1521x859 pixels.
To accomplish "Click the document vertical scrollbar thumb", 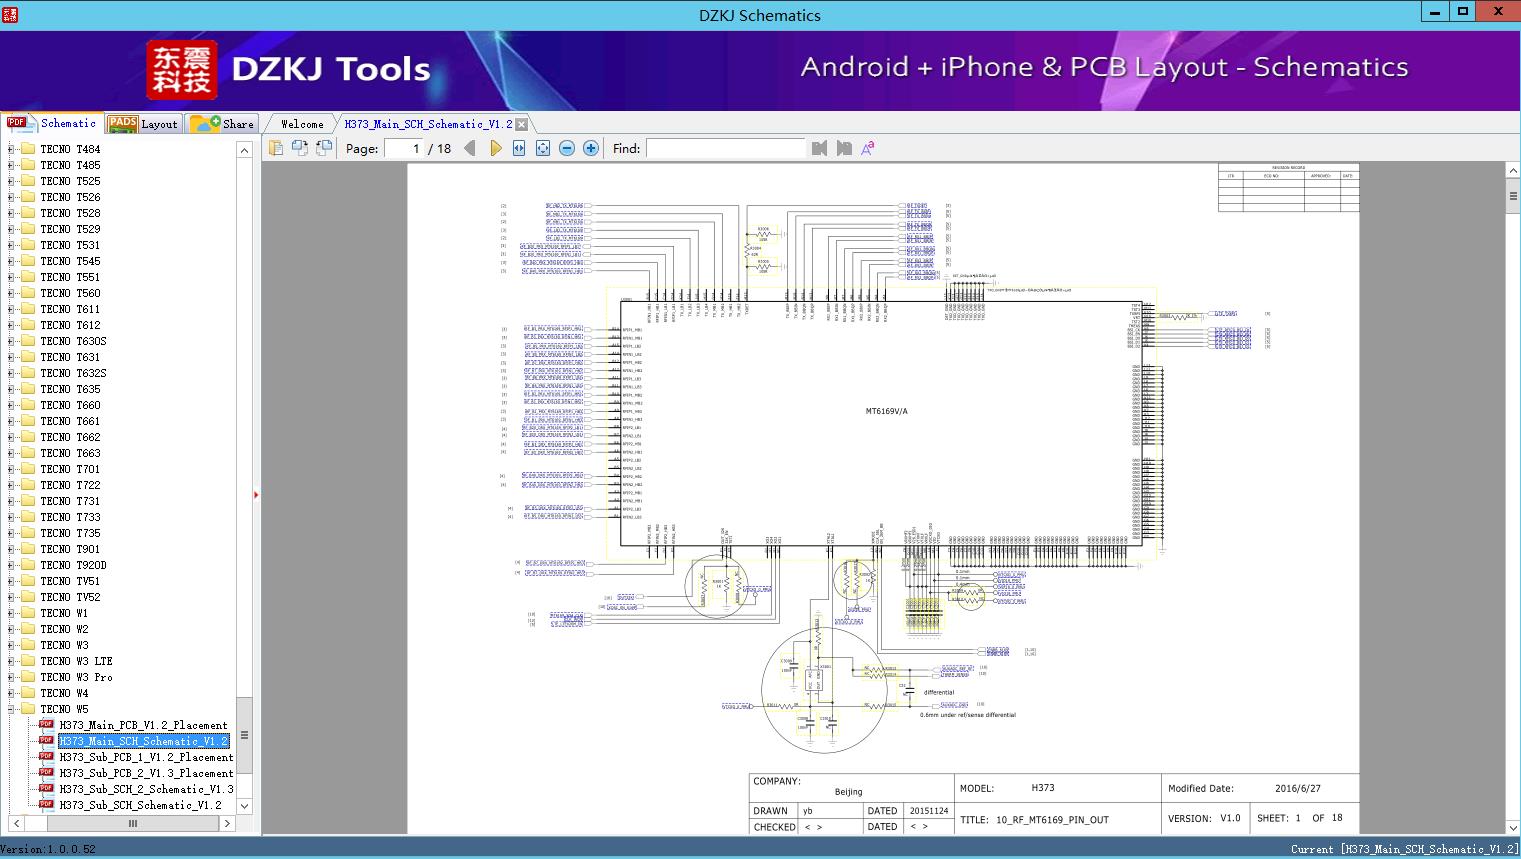I will point(1513,196).
